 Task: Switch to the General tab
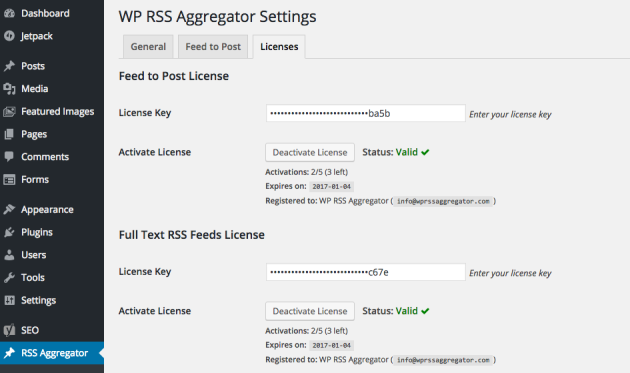148,47
